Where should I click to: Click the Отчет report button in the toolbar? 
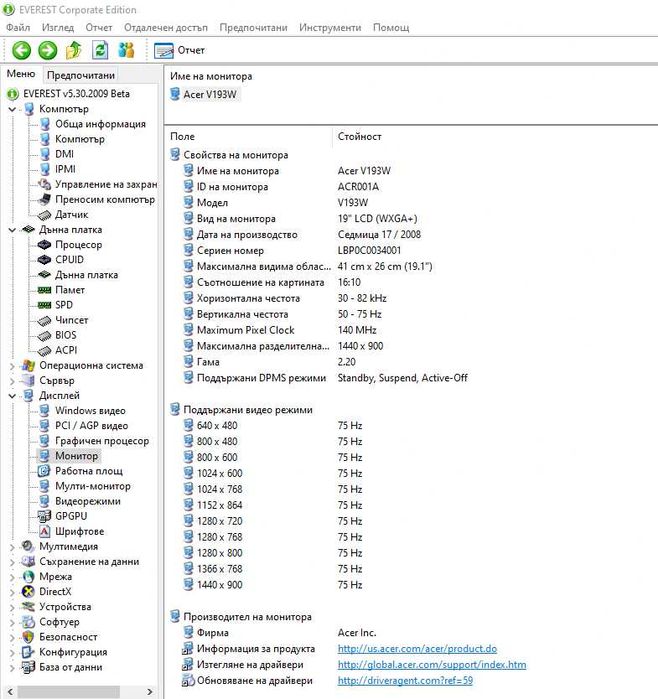181,50
